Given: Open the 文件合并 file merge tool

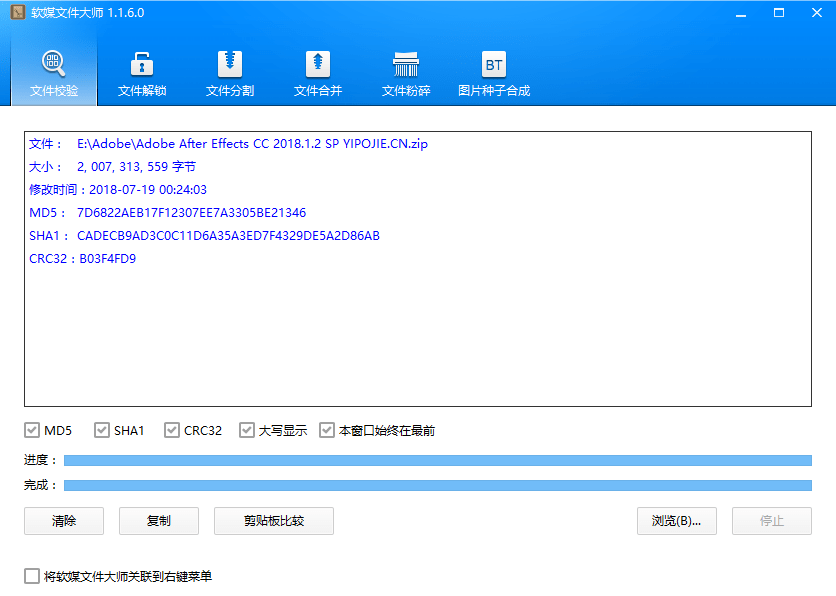Looking at the screenshot, I should [317, 72].
